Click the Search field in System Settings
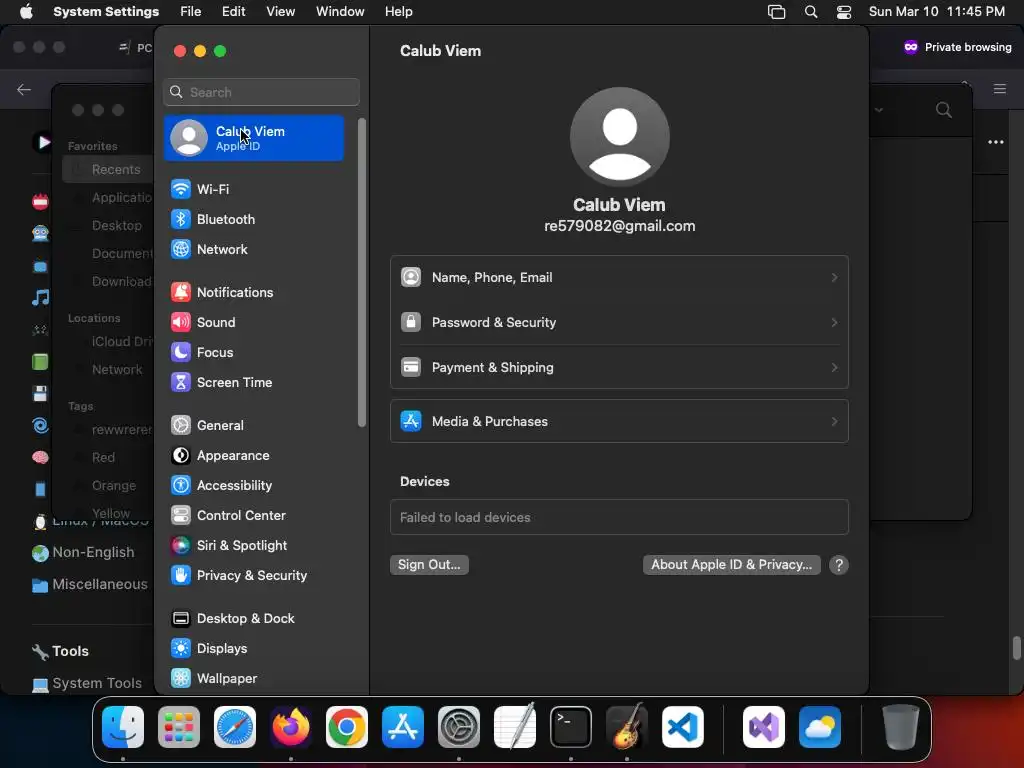The image size is (1024, 768). pos(261,92)
